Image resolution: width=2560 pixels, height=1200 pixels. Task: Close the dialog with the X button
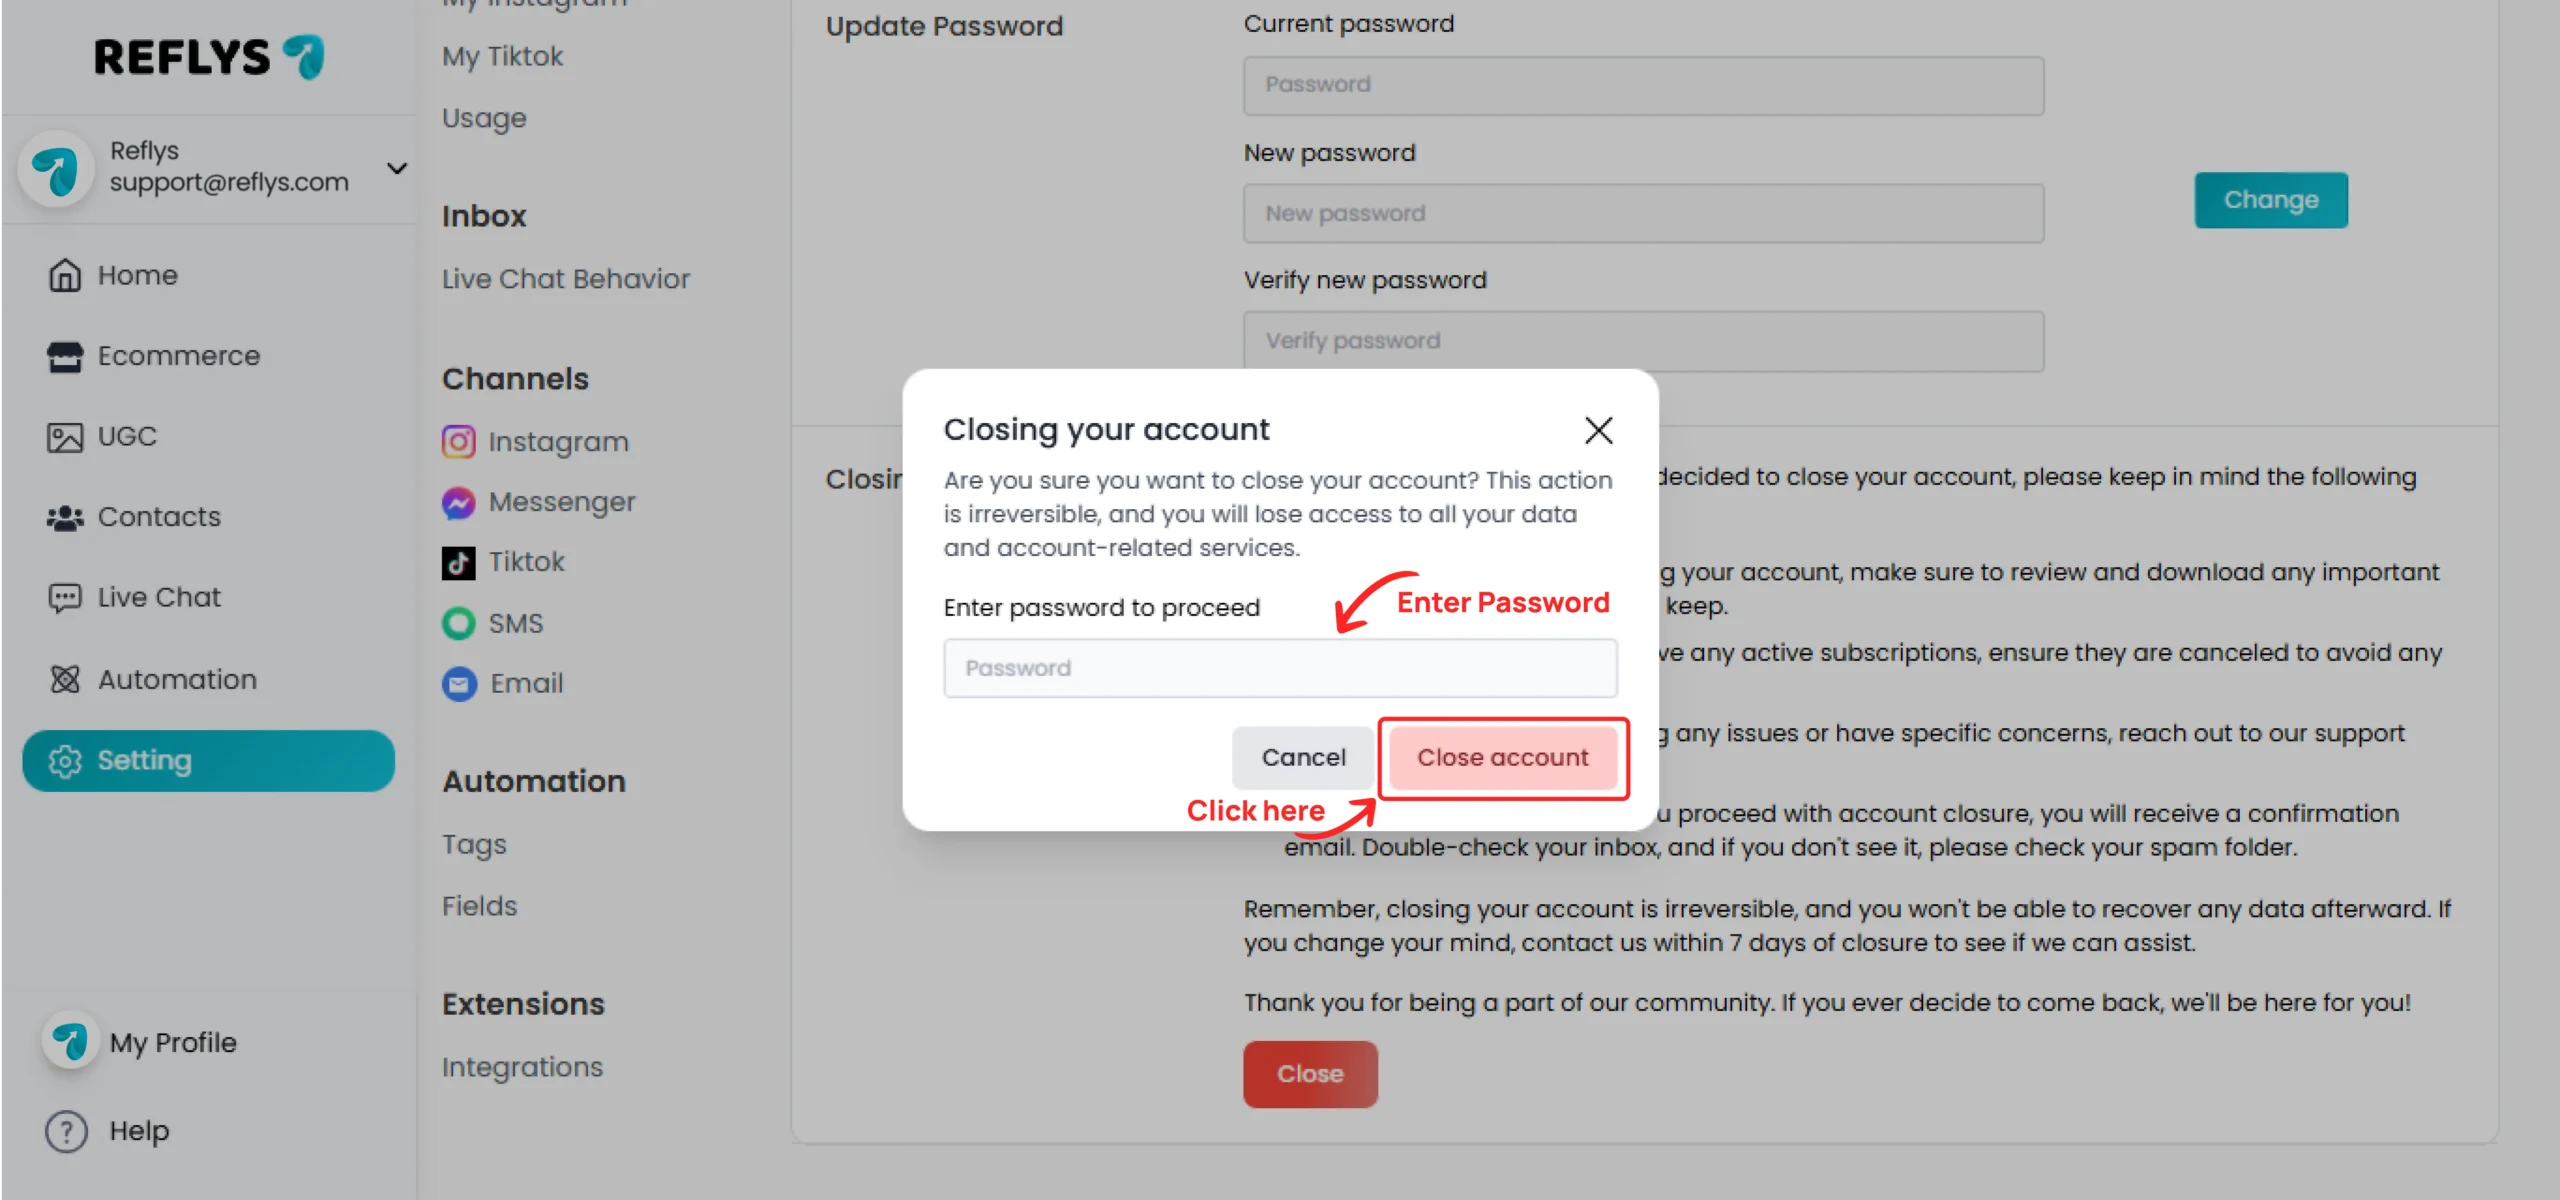coord(1598,430)
